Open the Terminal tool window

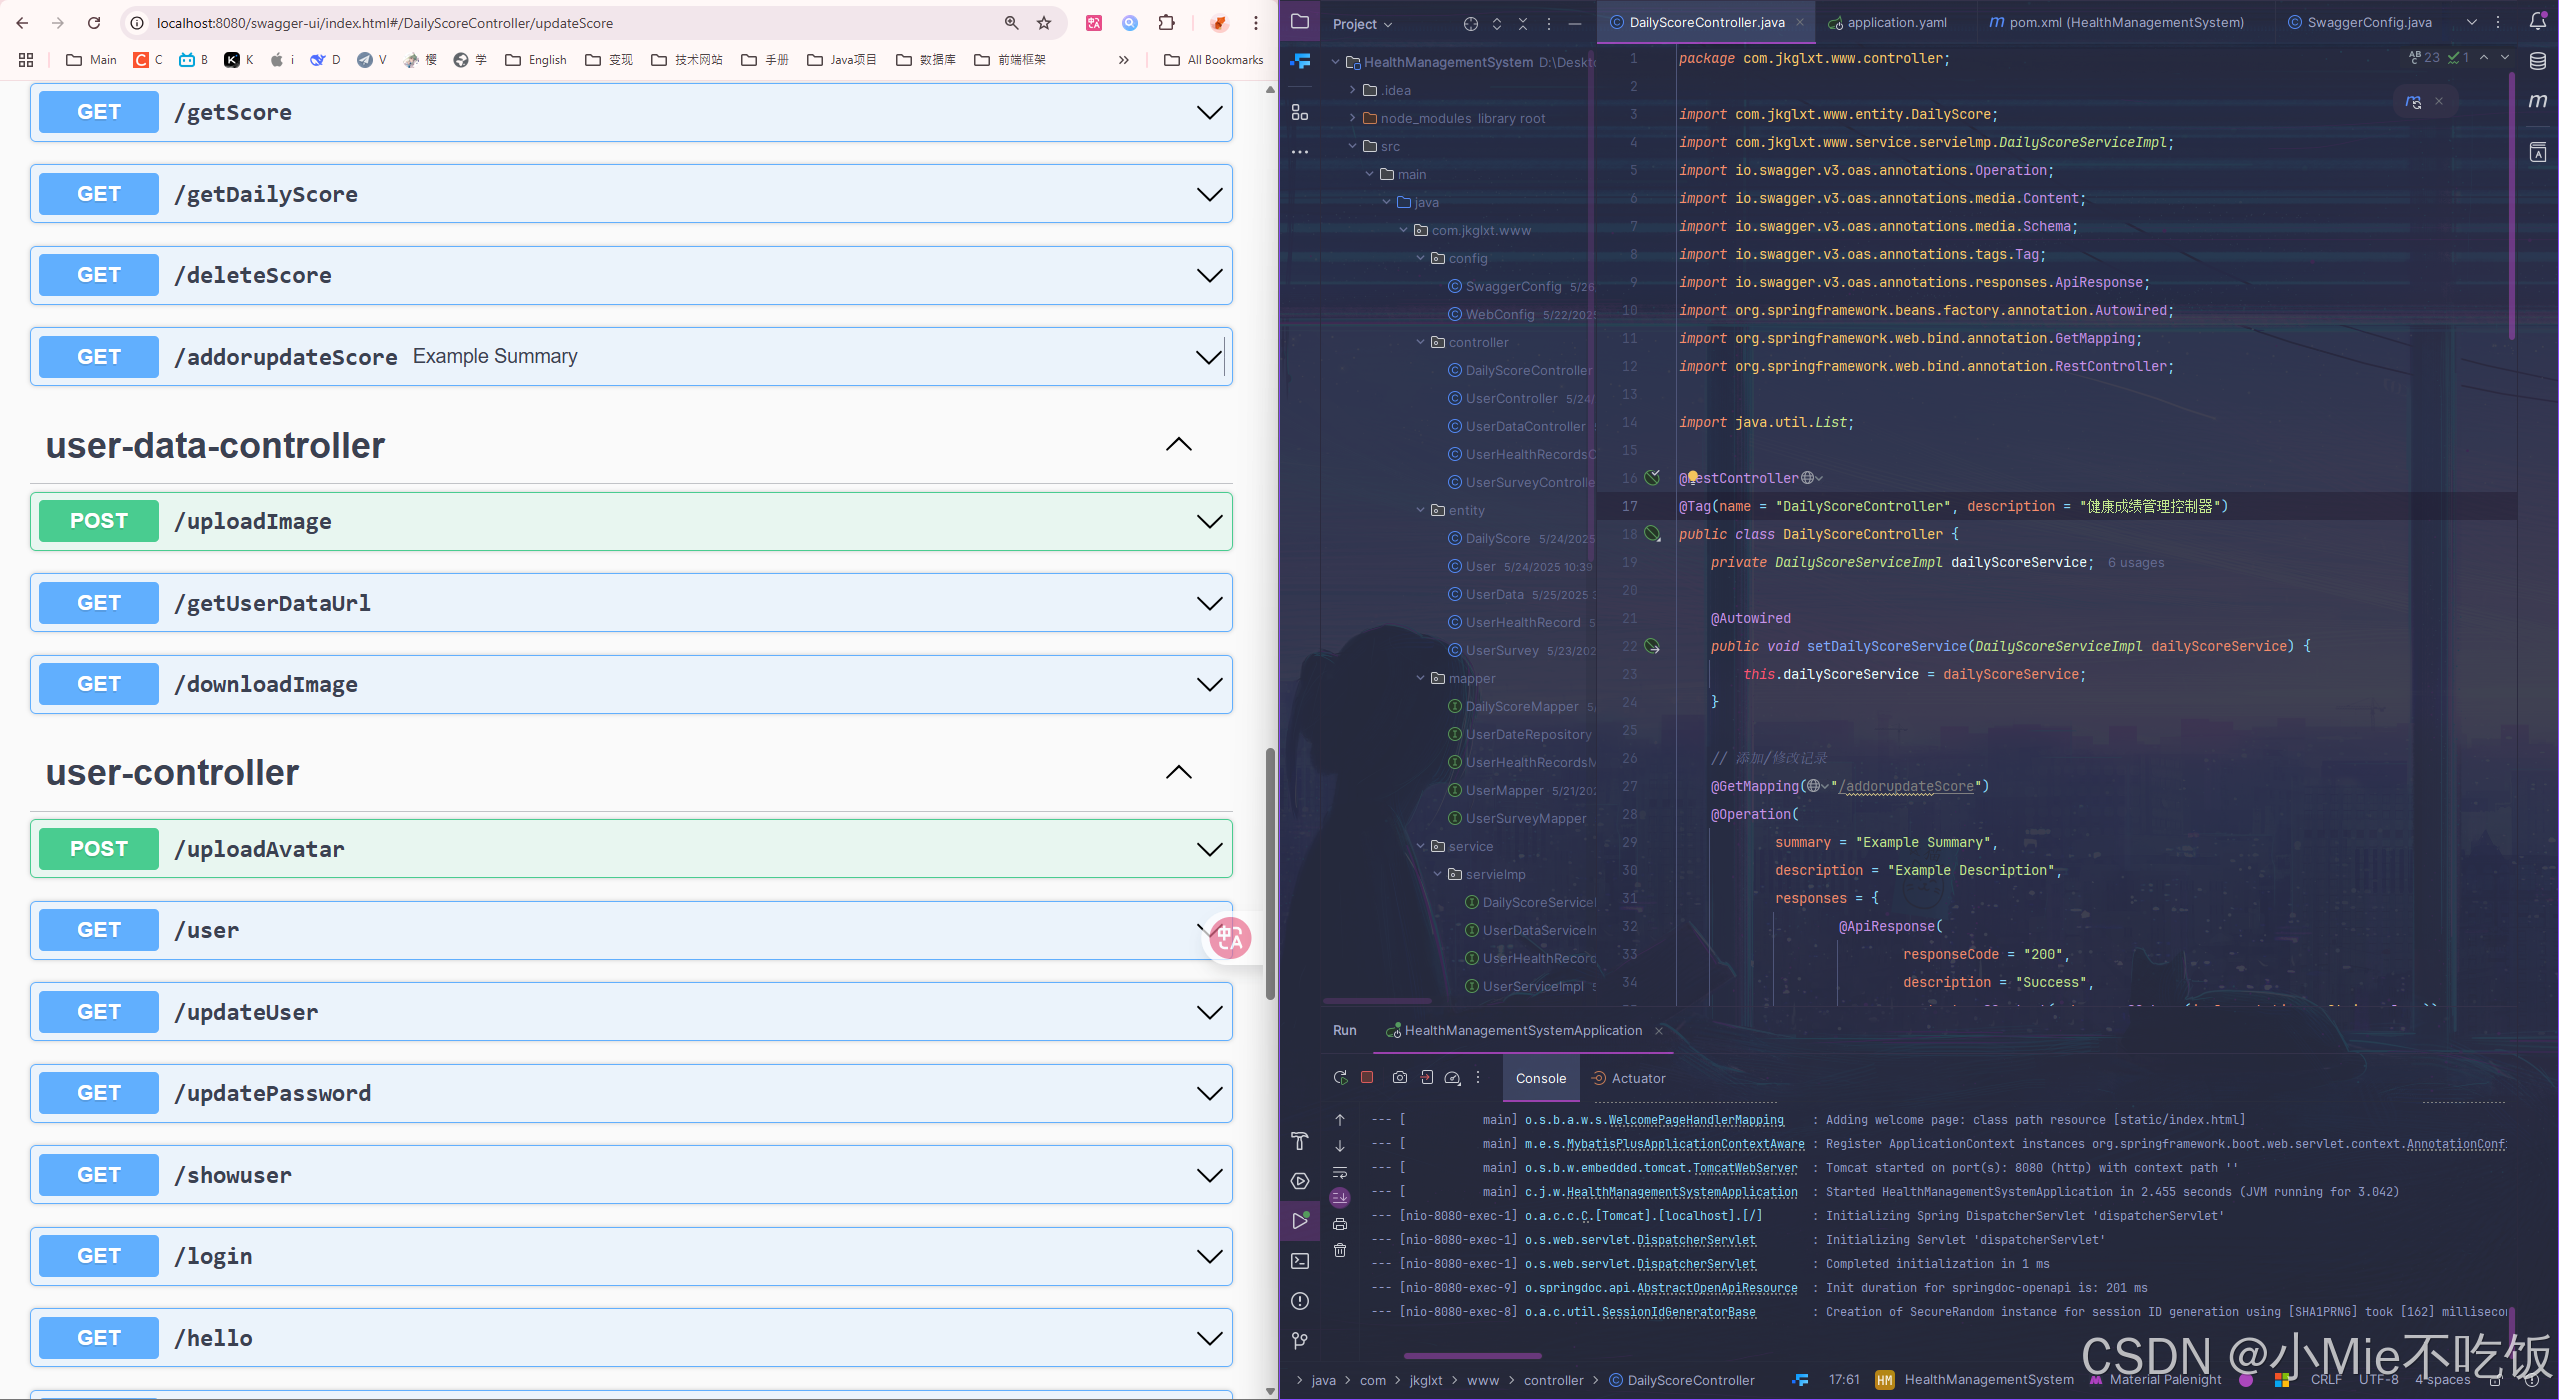coord(1300,1261)
